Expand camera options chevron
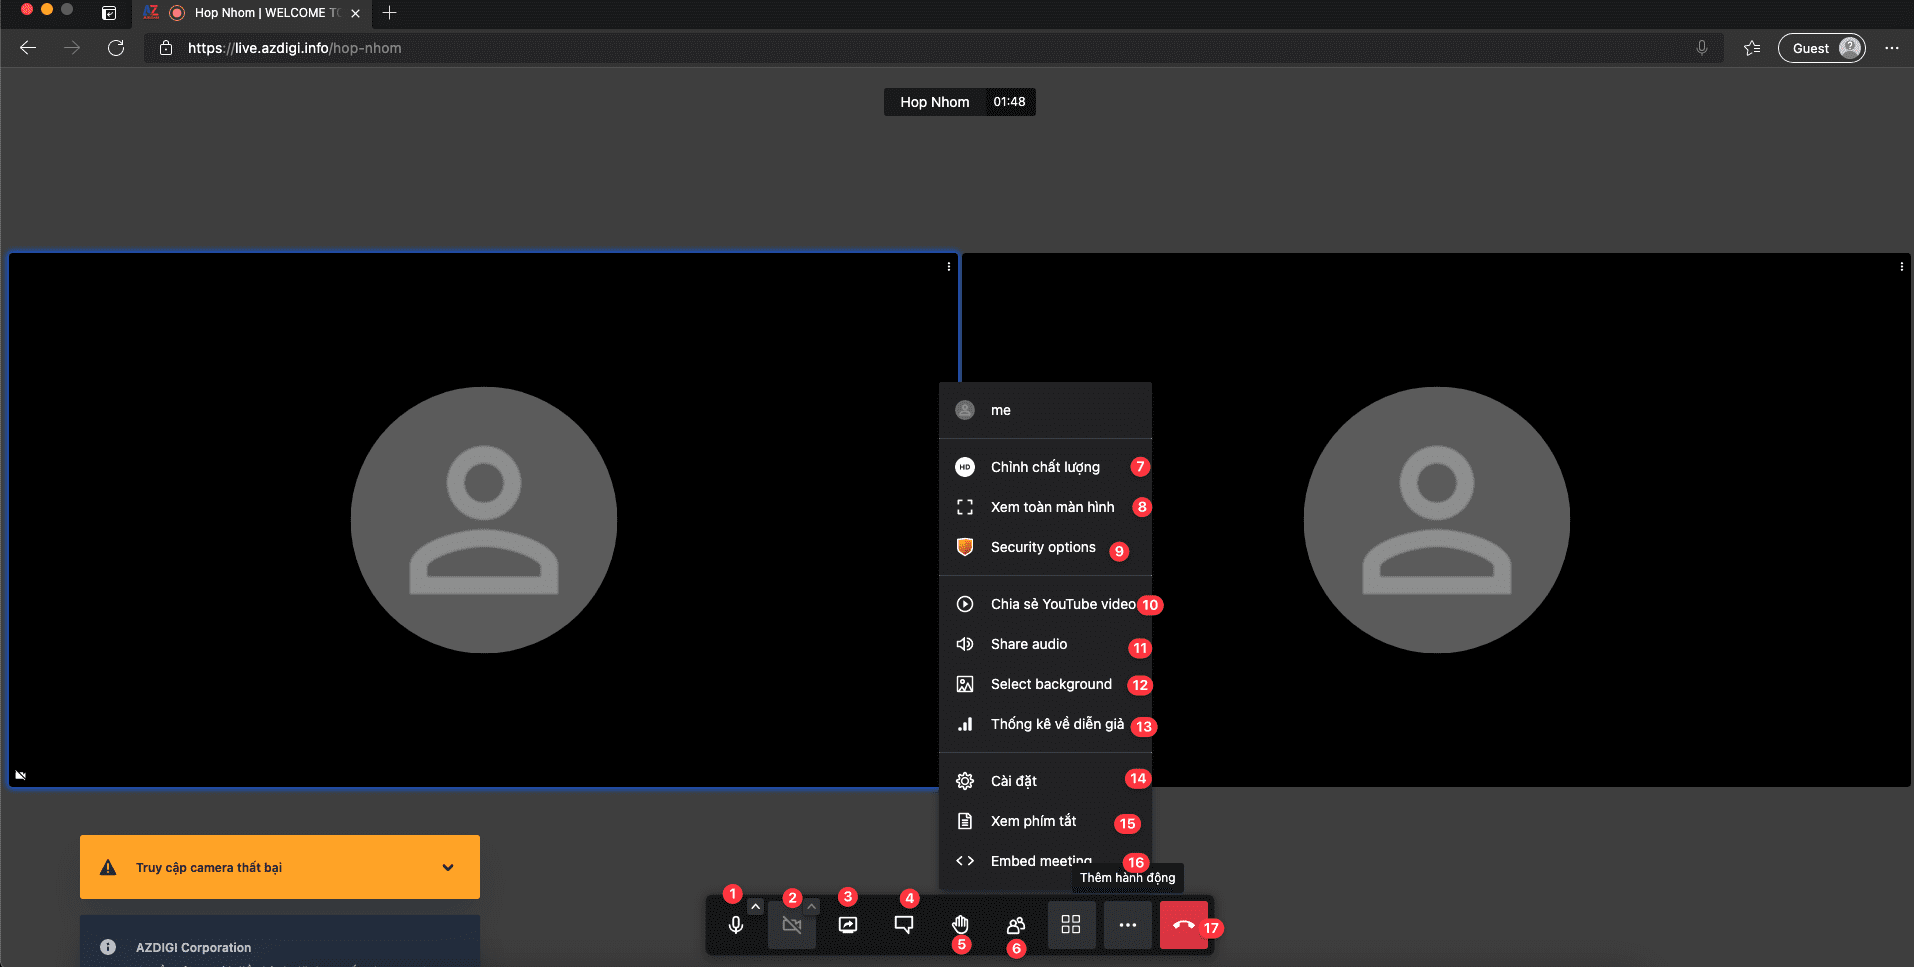Viewport: 1914px width, 967px height. 812,906
